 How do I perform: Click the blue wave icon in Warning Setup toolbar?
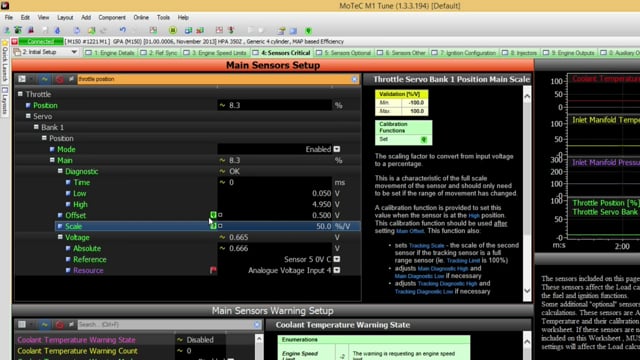pyautogui.click(x=44, y=324)
